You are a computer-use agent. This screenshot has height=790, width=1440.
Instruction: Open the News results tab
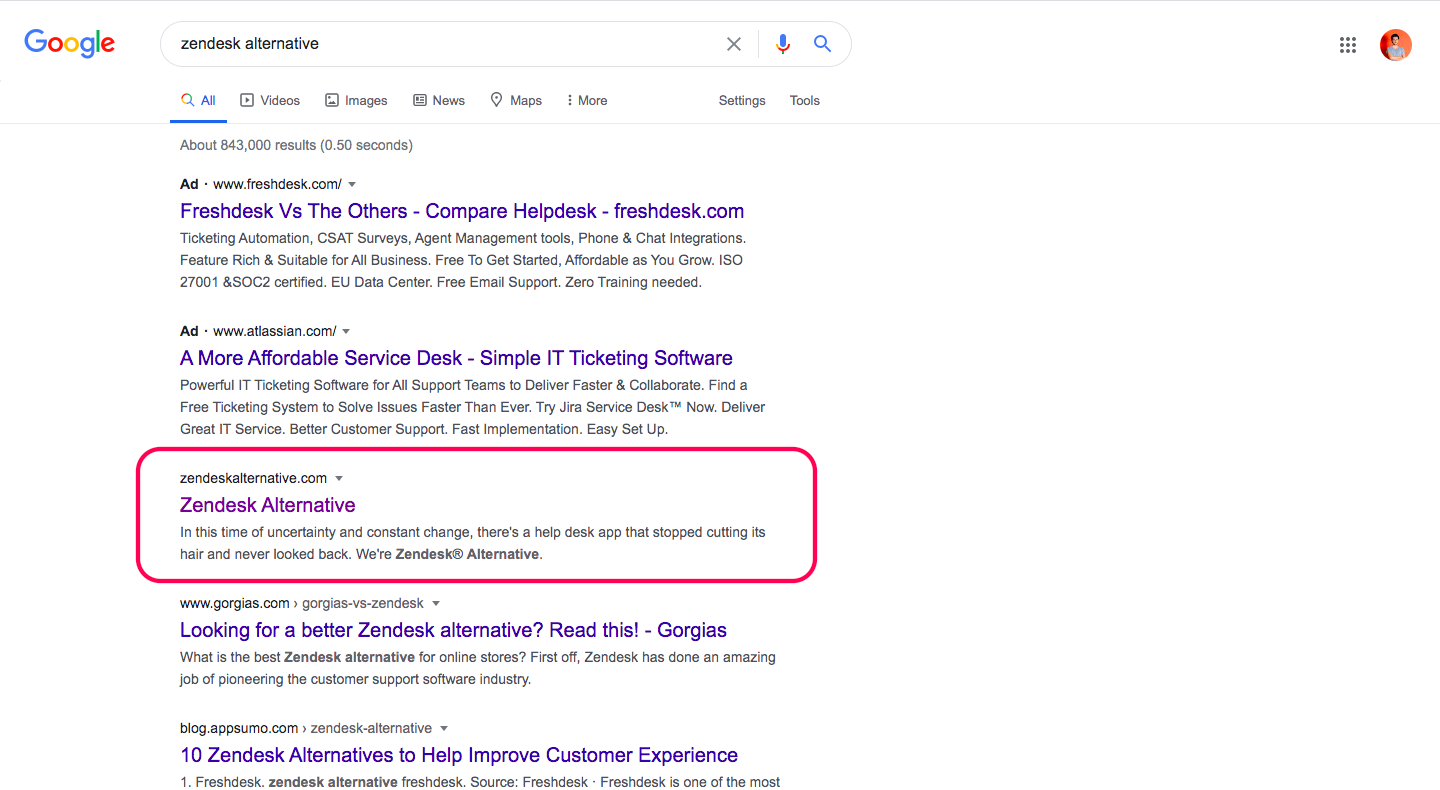point(439,100)
